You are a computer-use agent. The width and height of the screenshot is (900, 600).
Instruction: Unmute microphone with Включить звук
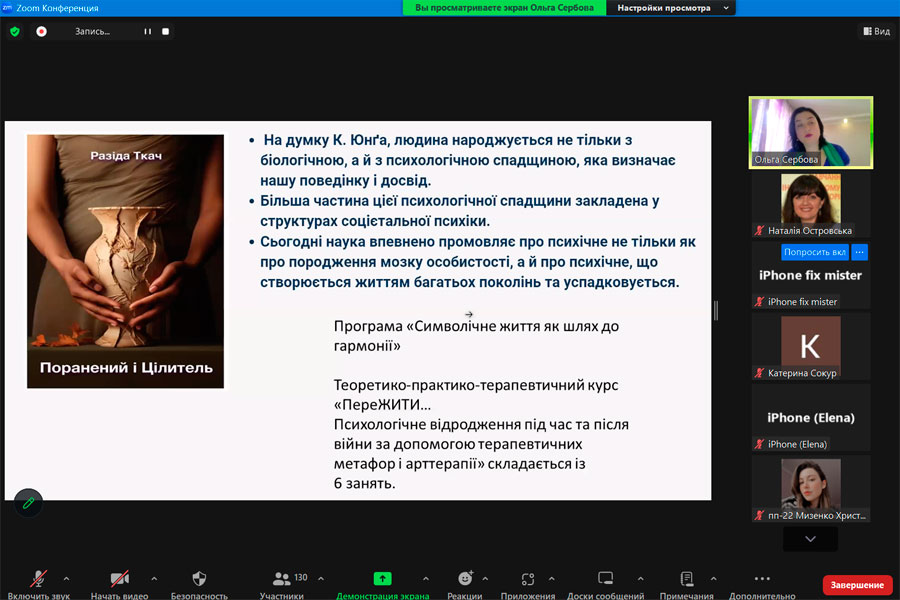(38, 584)
